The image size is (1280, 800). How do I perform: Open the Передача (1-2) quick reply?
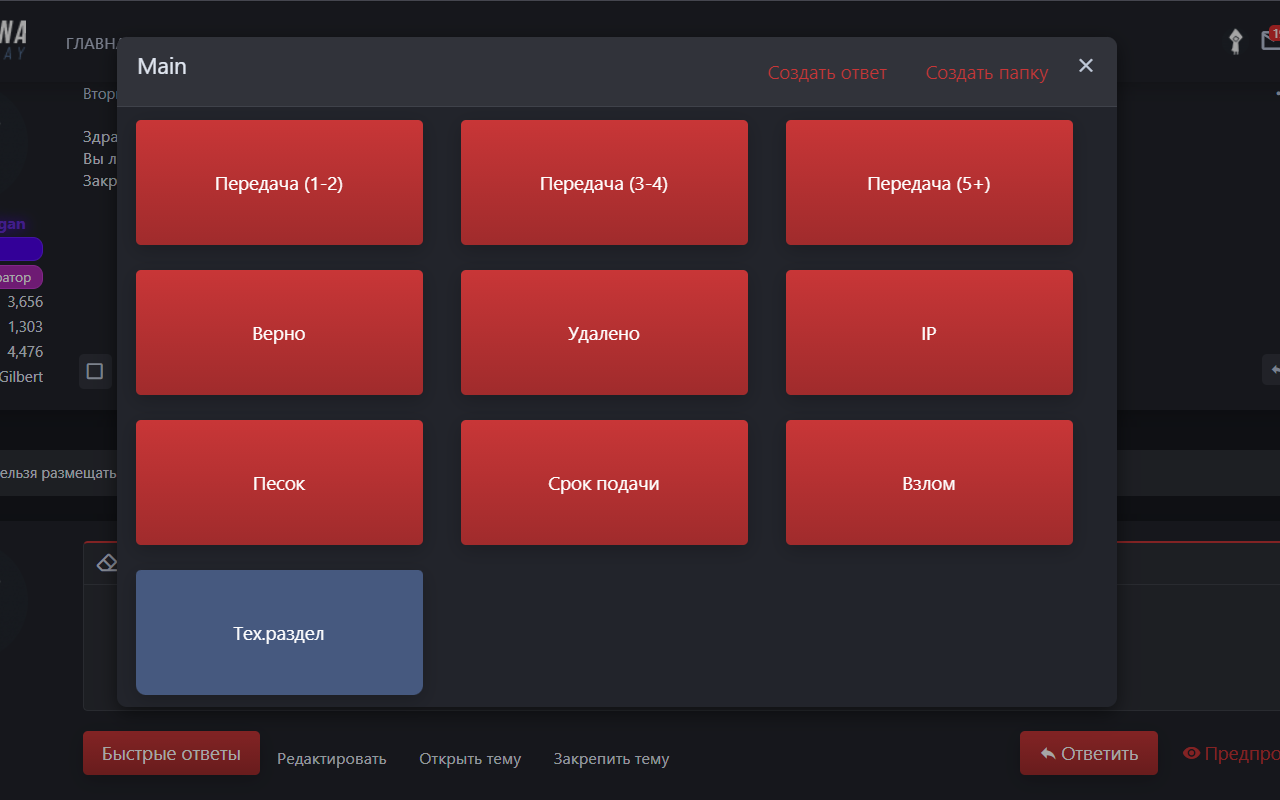(x=279, y=182)
